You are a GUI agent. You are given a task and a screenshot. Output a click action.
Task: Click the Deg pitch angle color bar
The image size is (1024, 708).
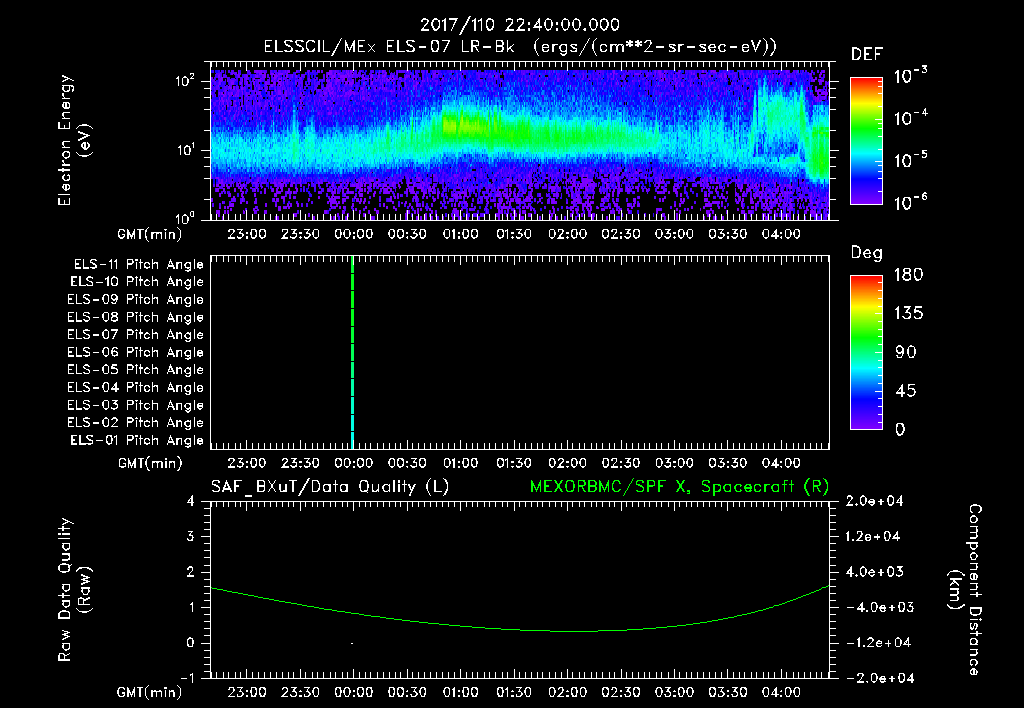tap(866, 353)
